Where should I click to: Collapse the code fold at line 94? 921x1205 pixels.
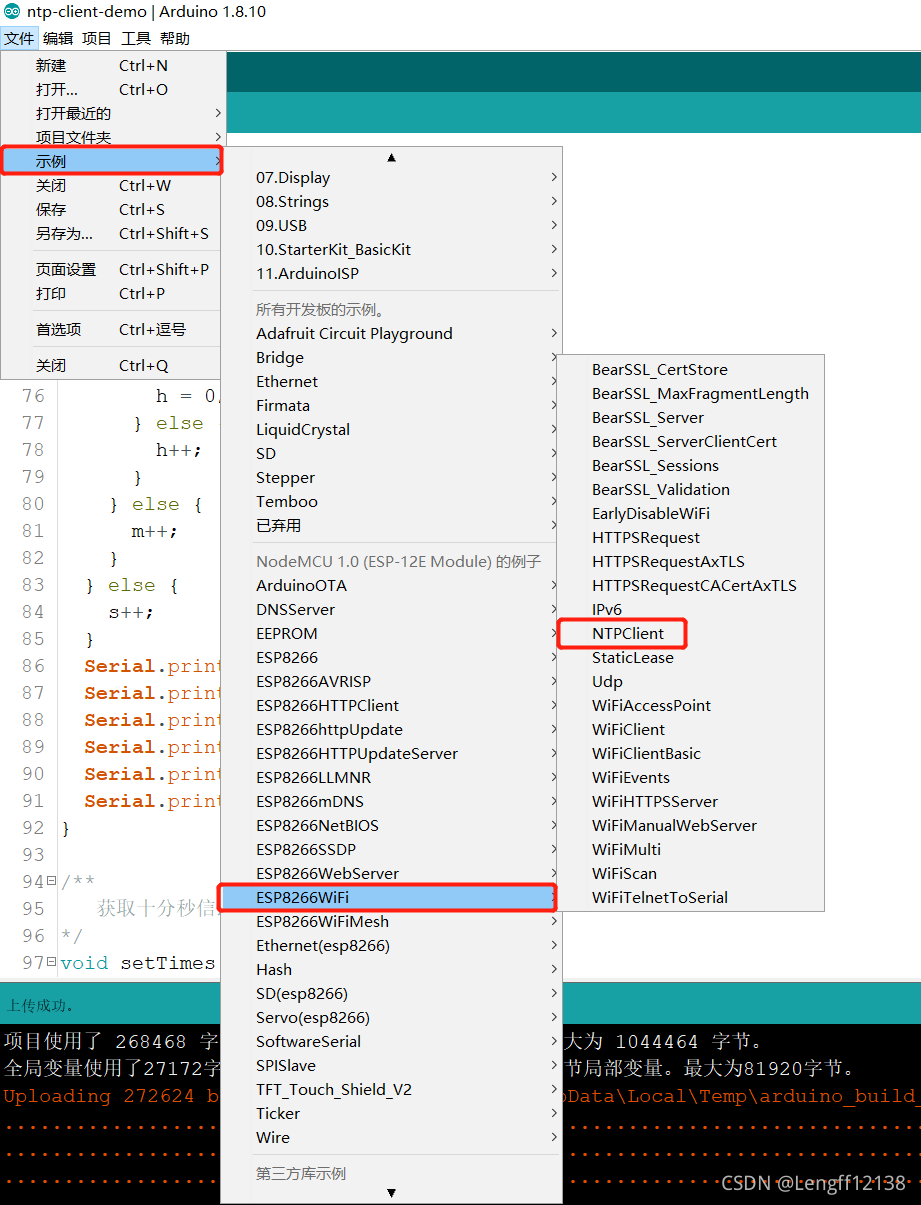click(x=52, y=882)
